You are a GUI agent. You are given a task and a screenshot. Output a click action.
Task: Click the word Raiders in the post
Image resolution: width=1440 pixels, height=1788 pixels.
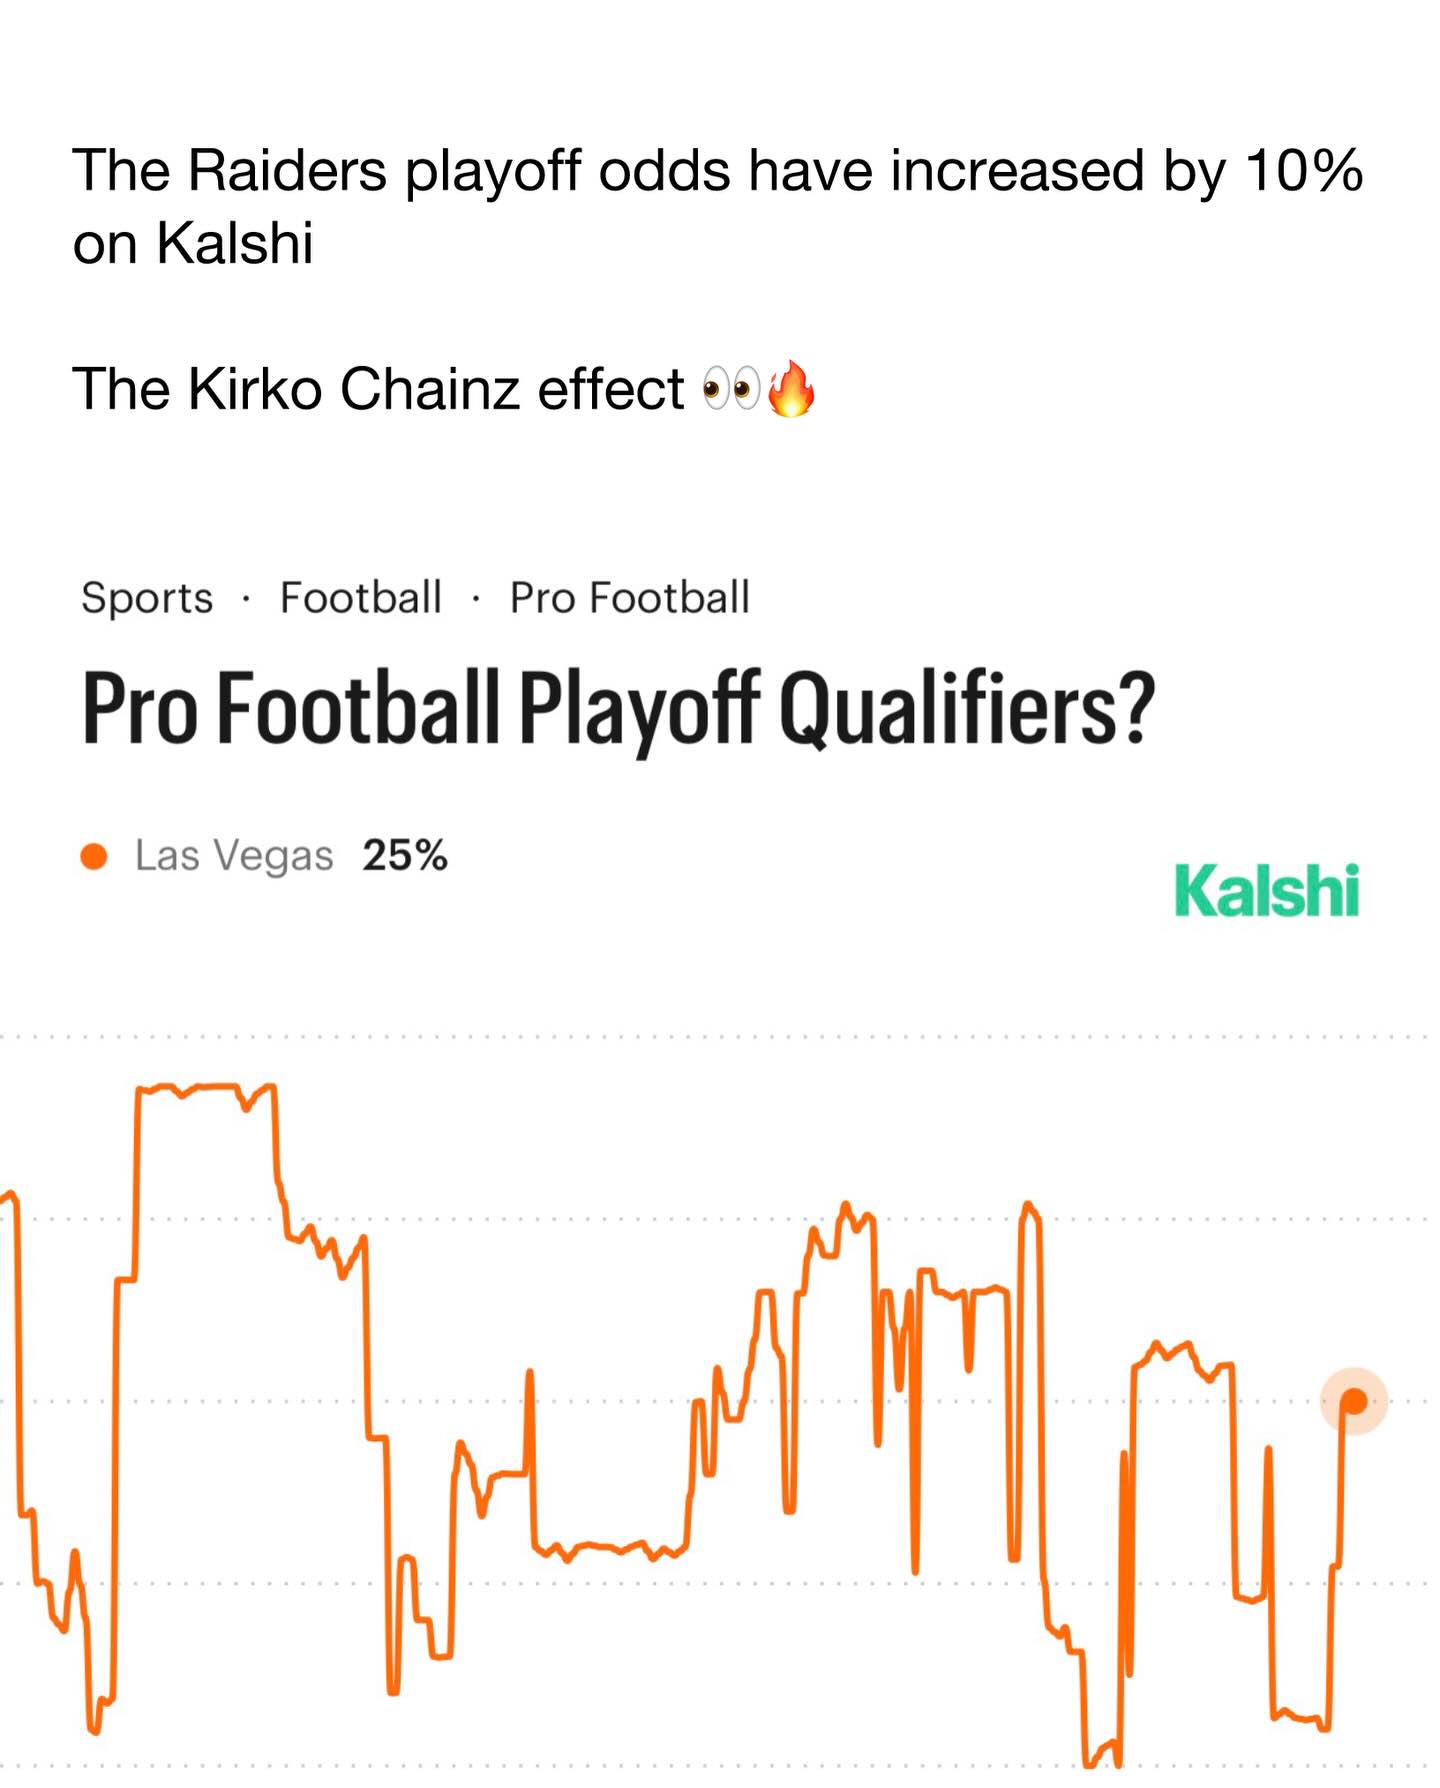[287, 170]
